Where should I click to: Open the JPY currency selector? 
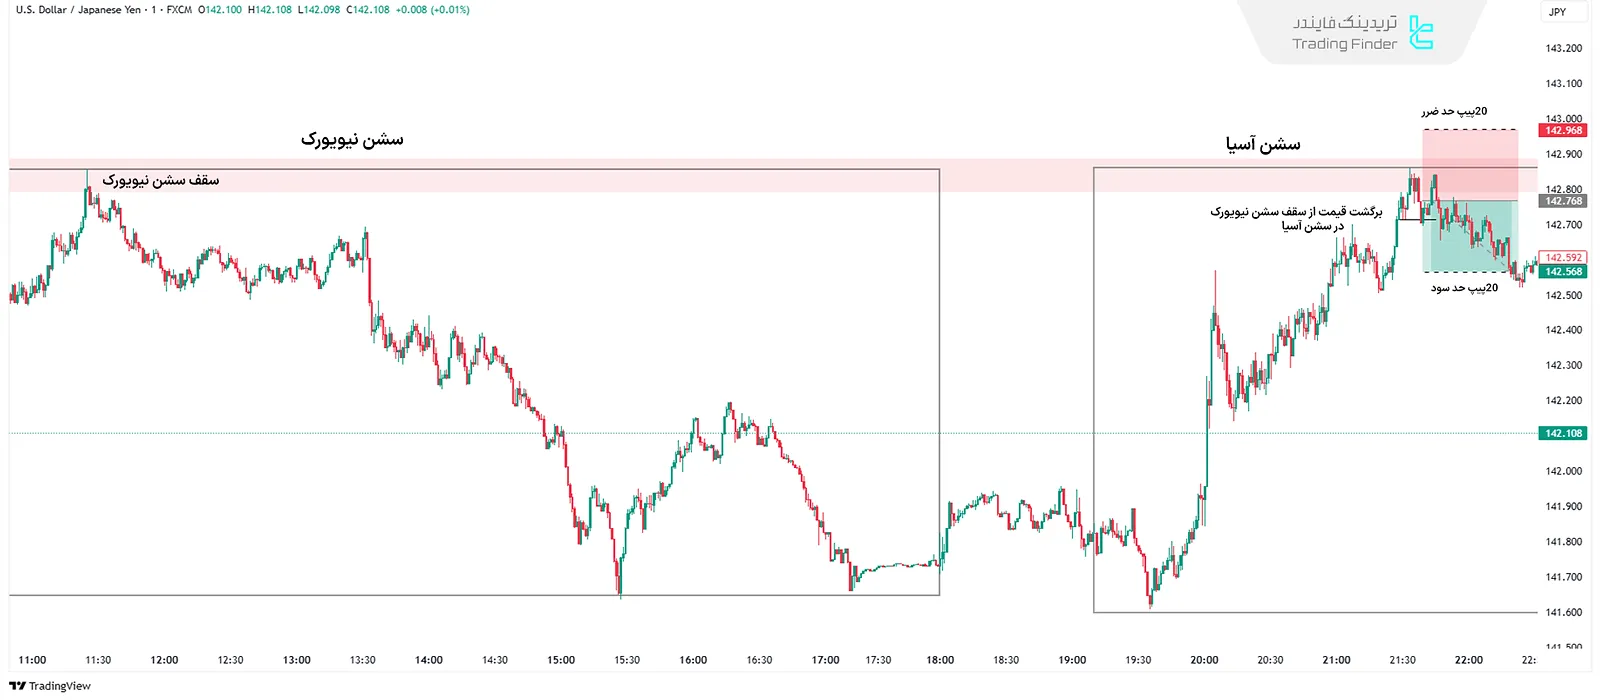pyautogui.click(x=1557, y=12)
